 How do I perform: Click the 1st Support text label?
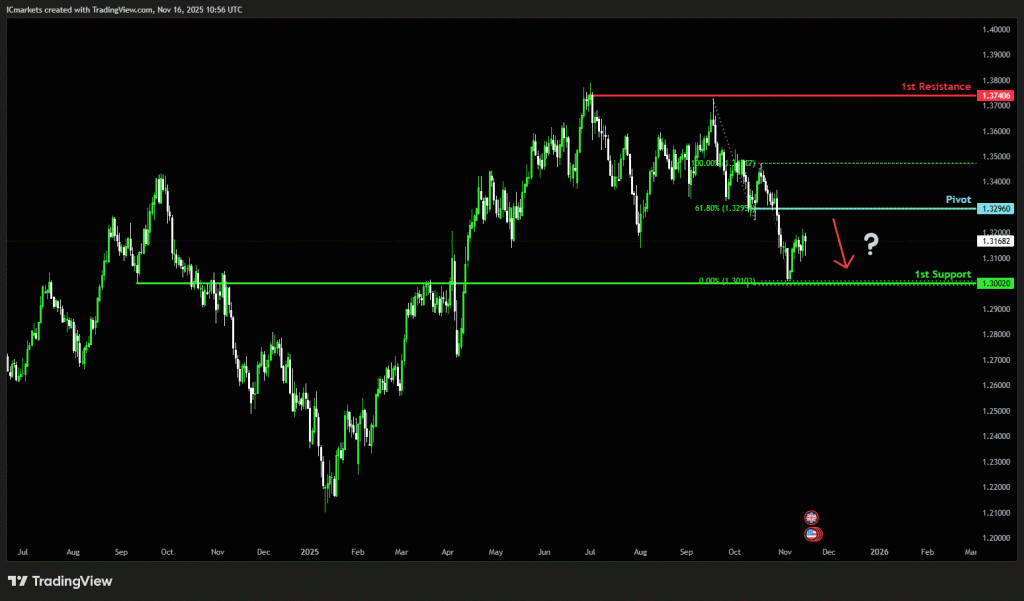[x=942, y=273]
